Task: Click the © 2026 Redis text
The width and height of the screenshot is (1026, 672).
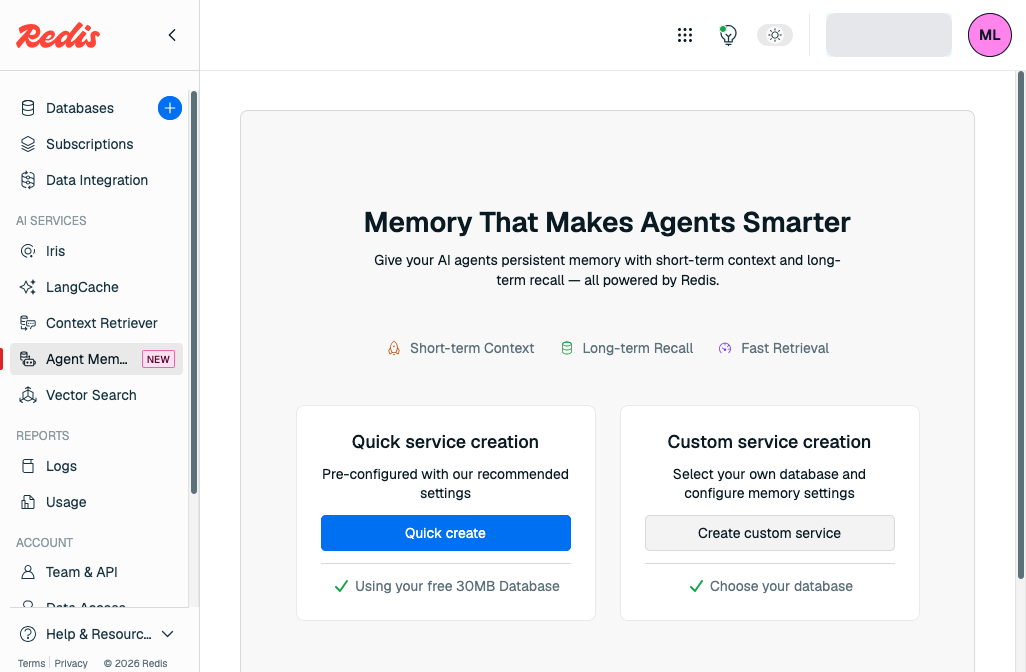Action: (x=135, y=663)
